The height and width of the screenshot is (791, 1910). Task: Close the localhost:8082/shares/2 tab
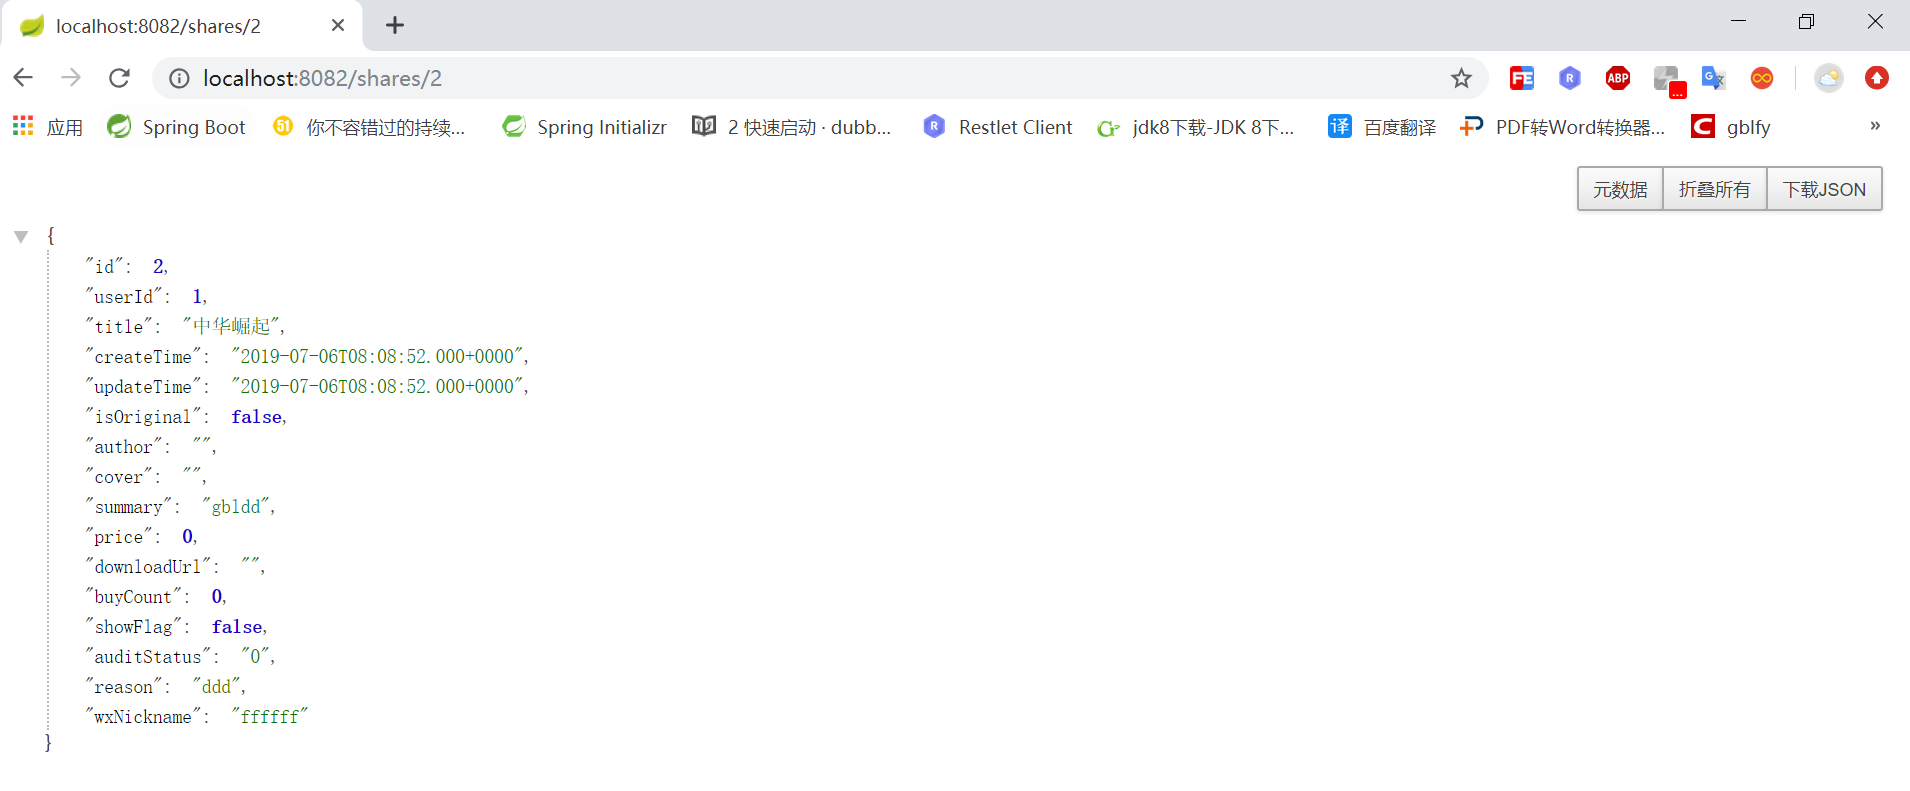tap(338, 25)
